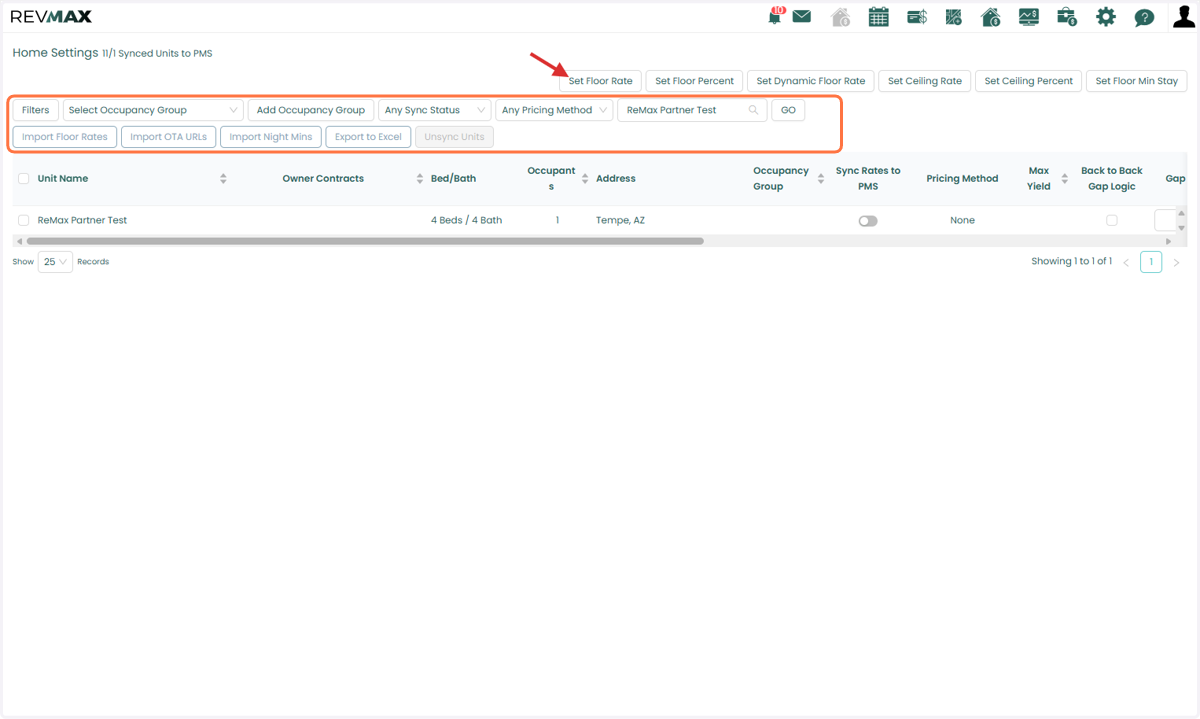This screenshot has width=1200, height=719.
Task: Click the search magnifier in unit search box
Action: click(x=753, y=110)
